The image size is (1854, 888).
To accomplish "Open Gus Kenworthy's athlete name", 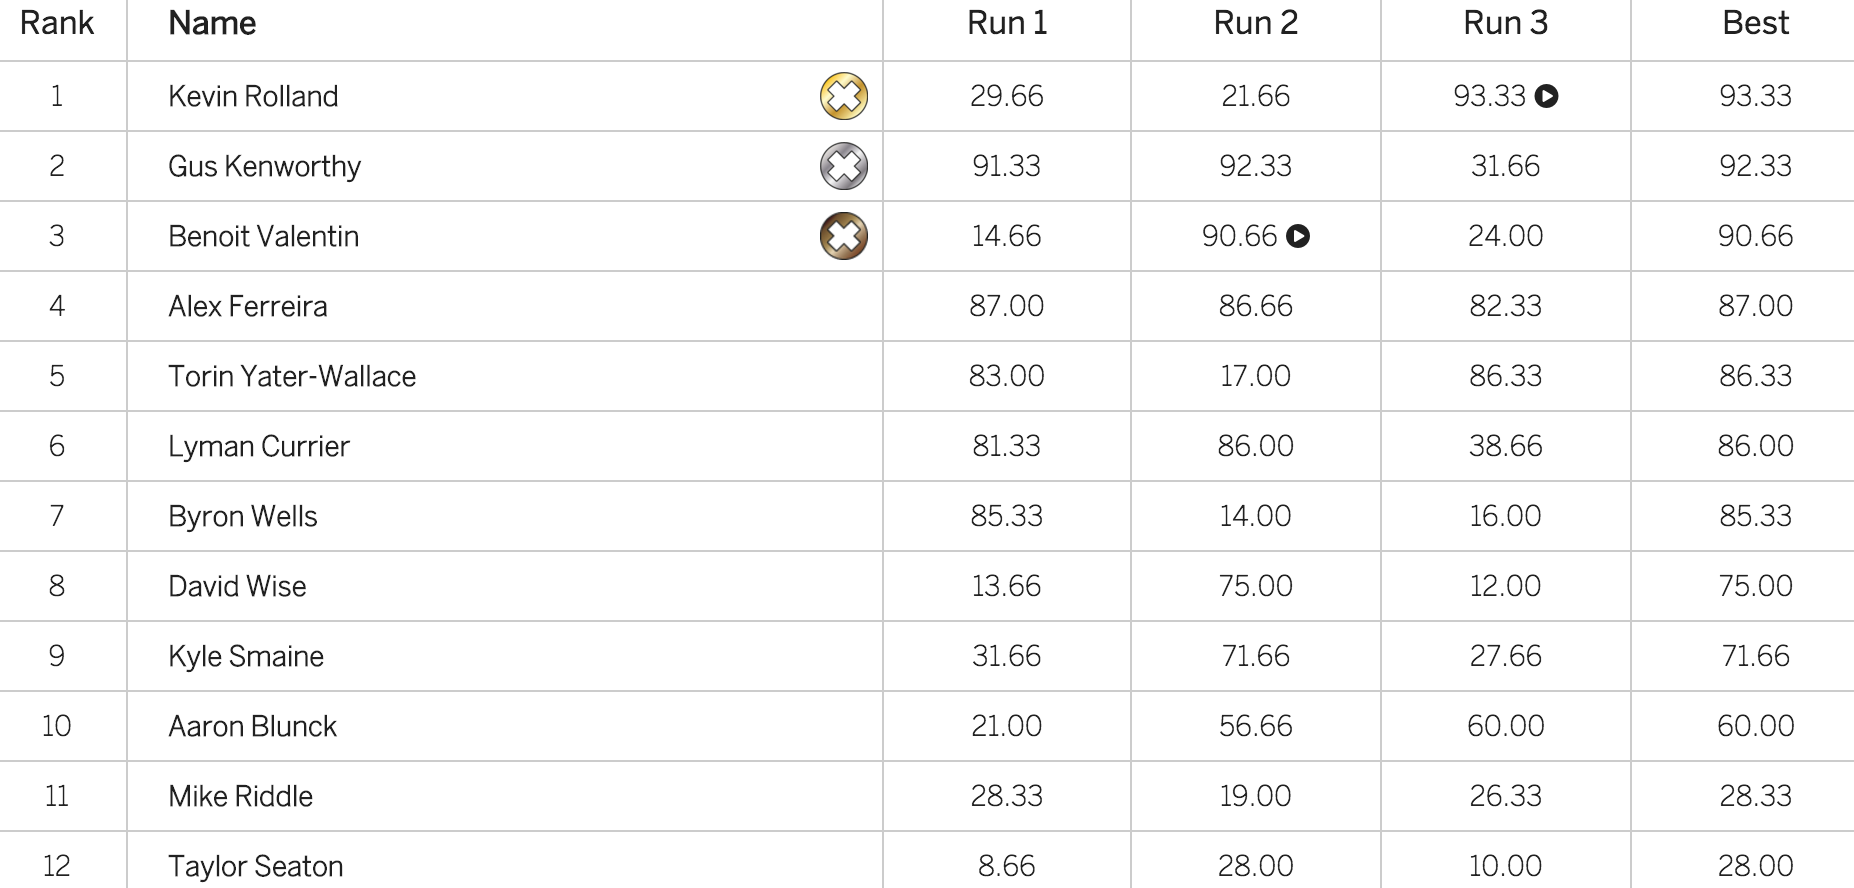I will point(264,166).
